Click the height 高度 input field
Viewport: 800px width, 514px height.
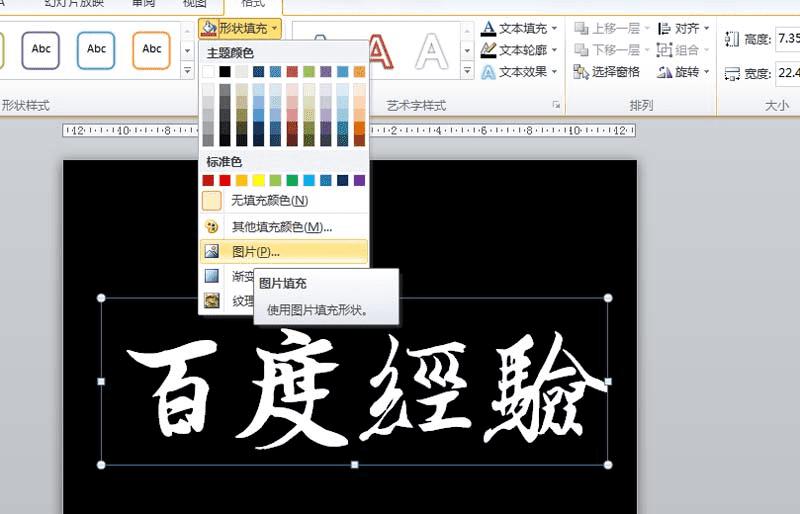coord(788,39)
